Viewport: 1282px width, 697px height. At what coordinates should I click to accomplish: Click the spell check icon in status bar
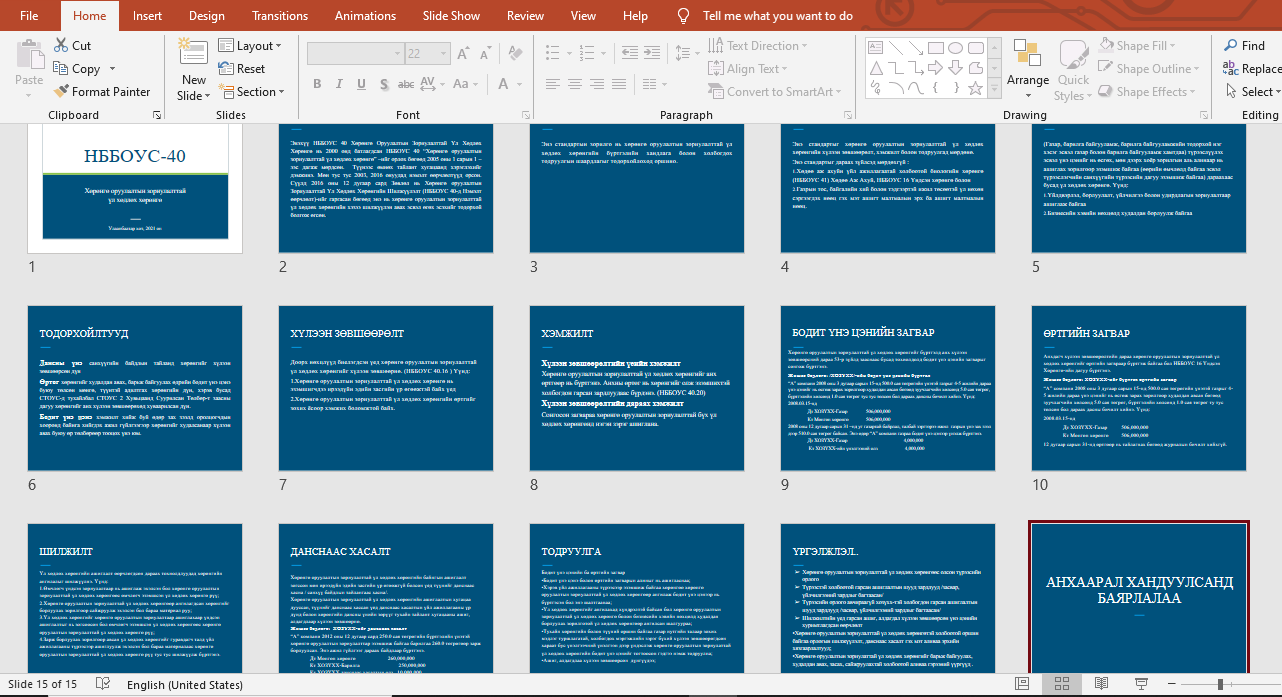(x=102, y=684)
